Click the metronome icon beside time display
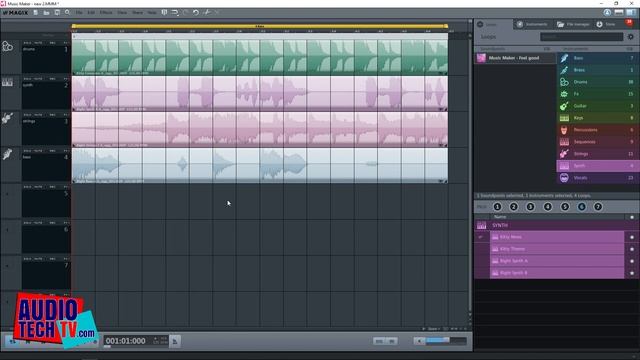The width and height of the screenshot is (640, 360). coord(175,341)
